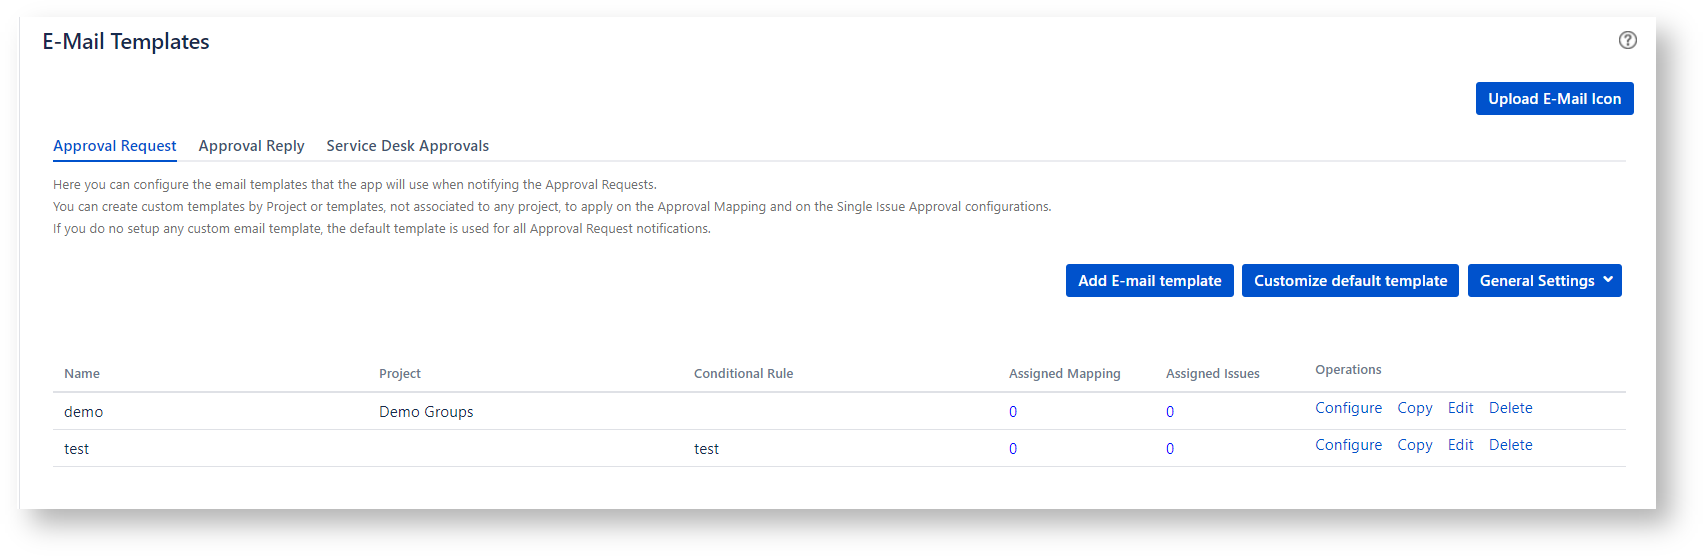Open Assigned Mapping count for test
This screenshot has height=557, width=1704.
[1013, 449]
